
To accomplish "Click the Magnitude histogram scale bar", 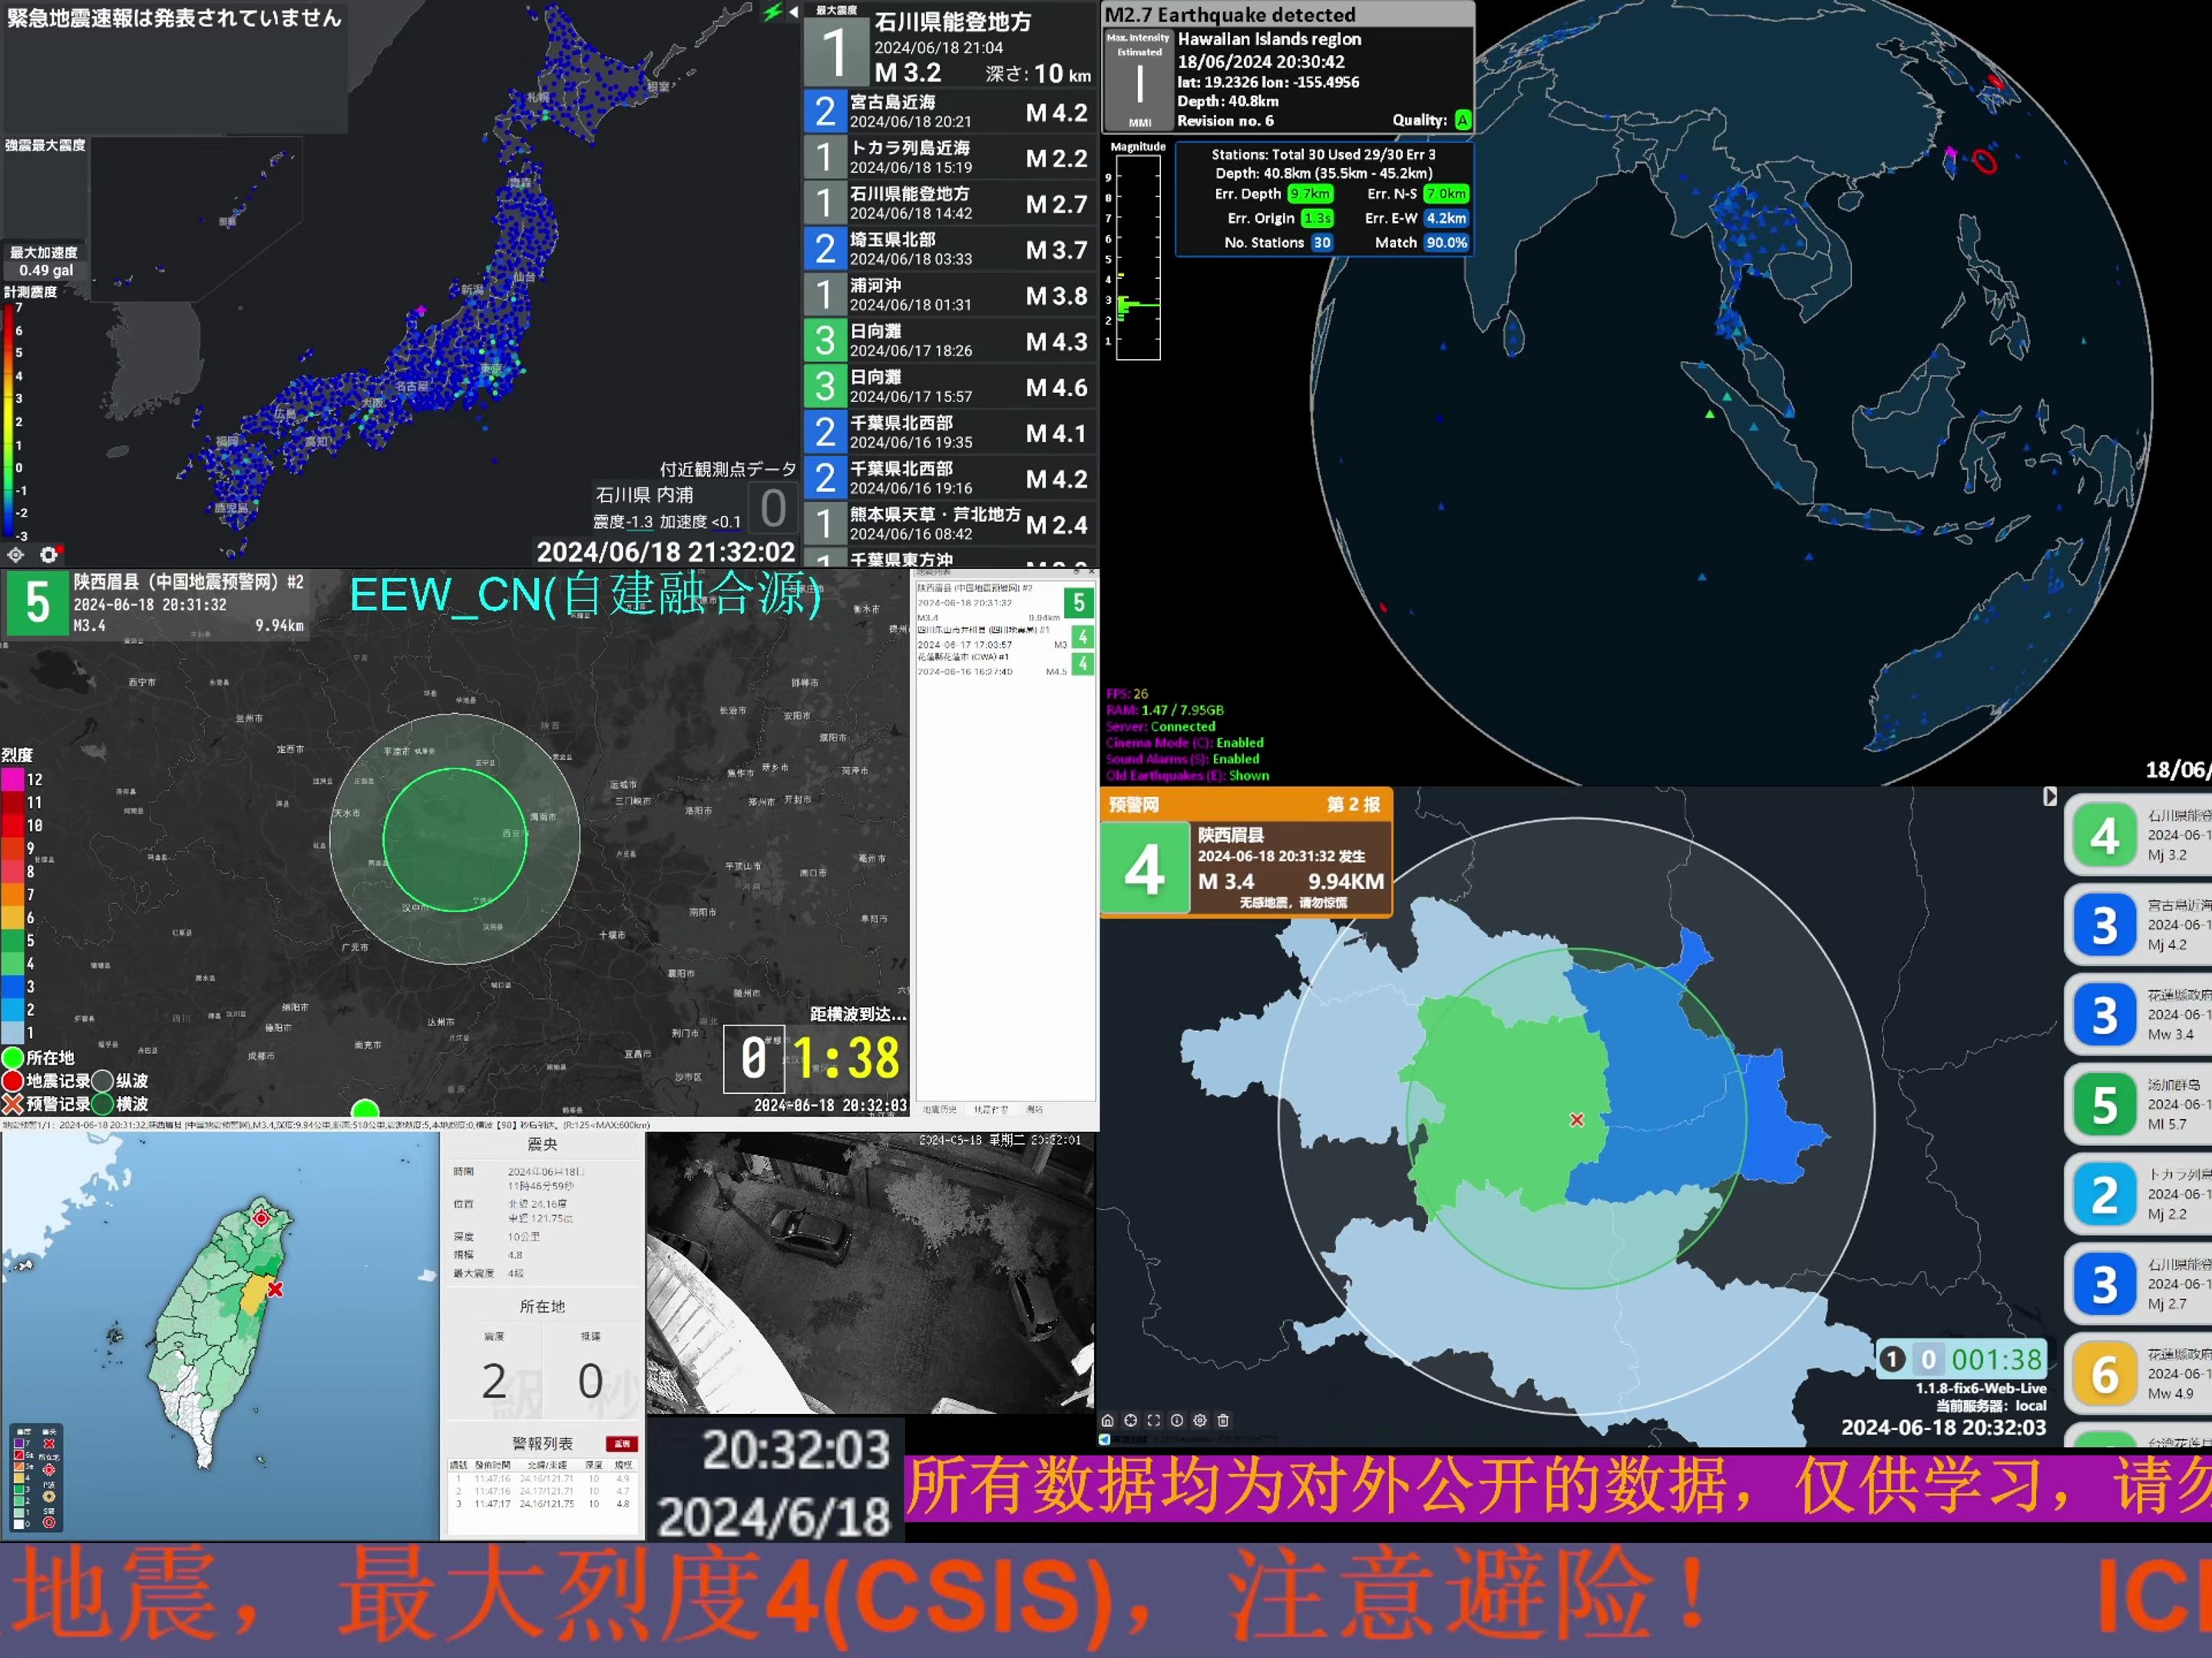I will tap(1137, 257).
